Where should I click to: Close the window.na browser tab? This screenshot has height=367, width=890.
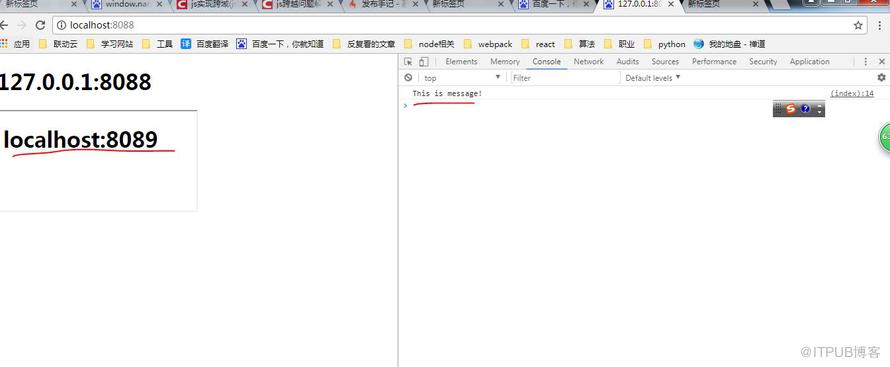coord(159,5)
